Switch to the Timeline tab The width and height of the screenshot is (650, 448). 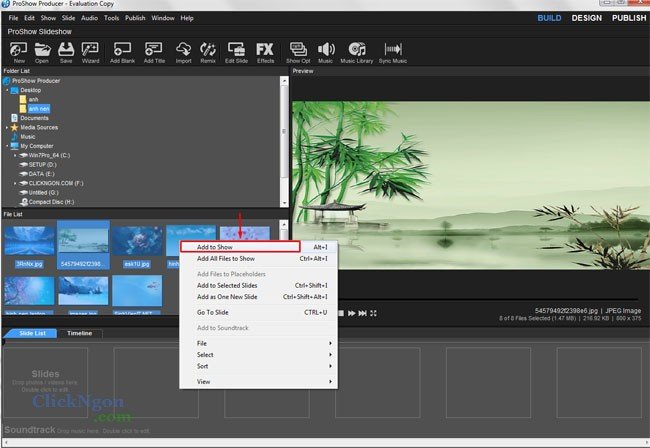click(x=80, y=333)
